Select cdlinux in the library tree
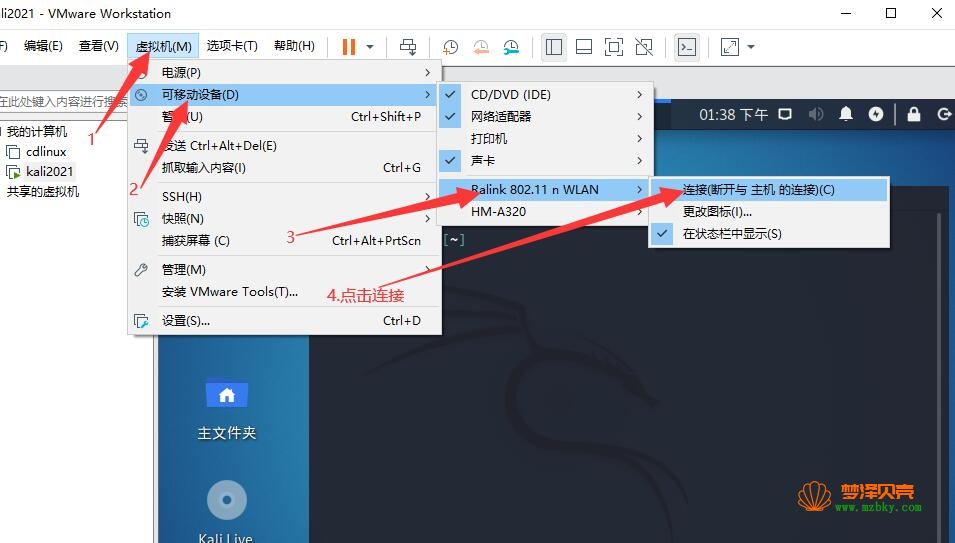 click(x=46, y=152)
